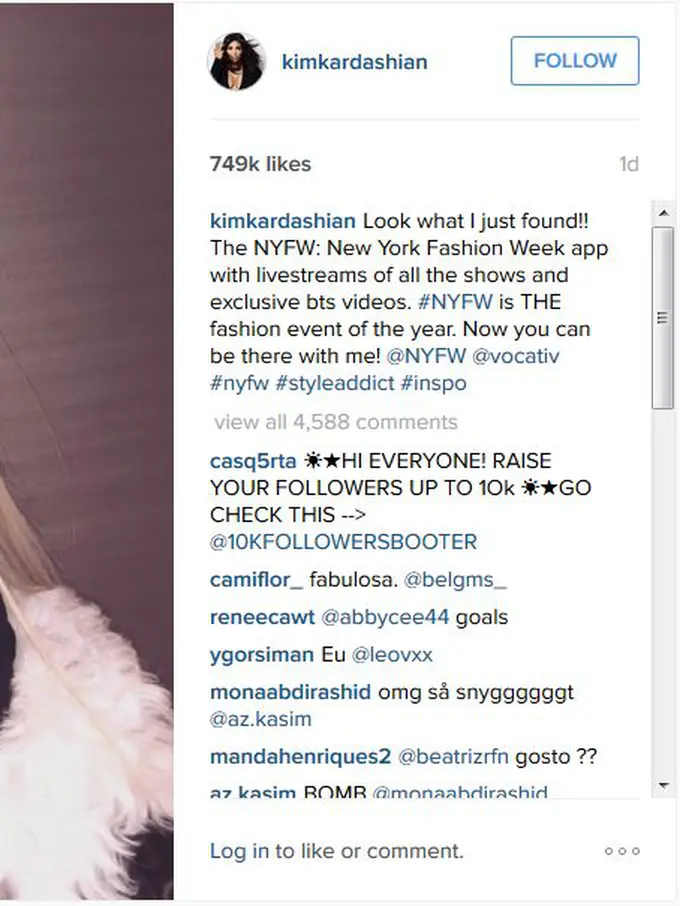Image resolution: width=680 pixels, height=906 pixels.
Task: Open the three-dot more options menu
Action: click(x=622, y=851)
